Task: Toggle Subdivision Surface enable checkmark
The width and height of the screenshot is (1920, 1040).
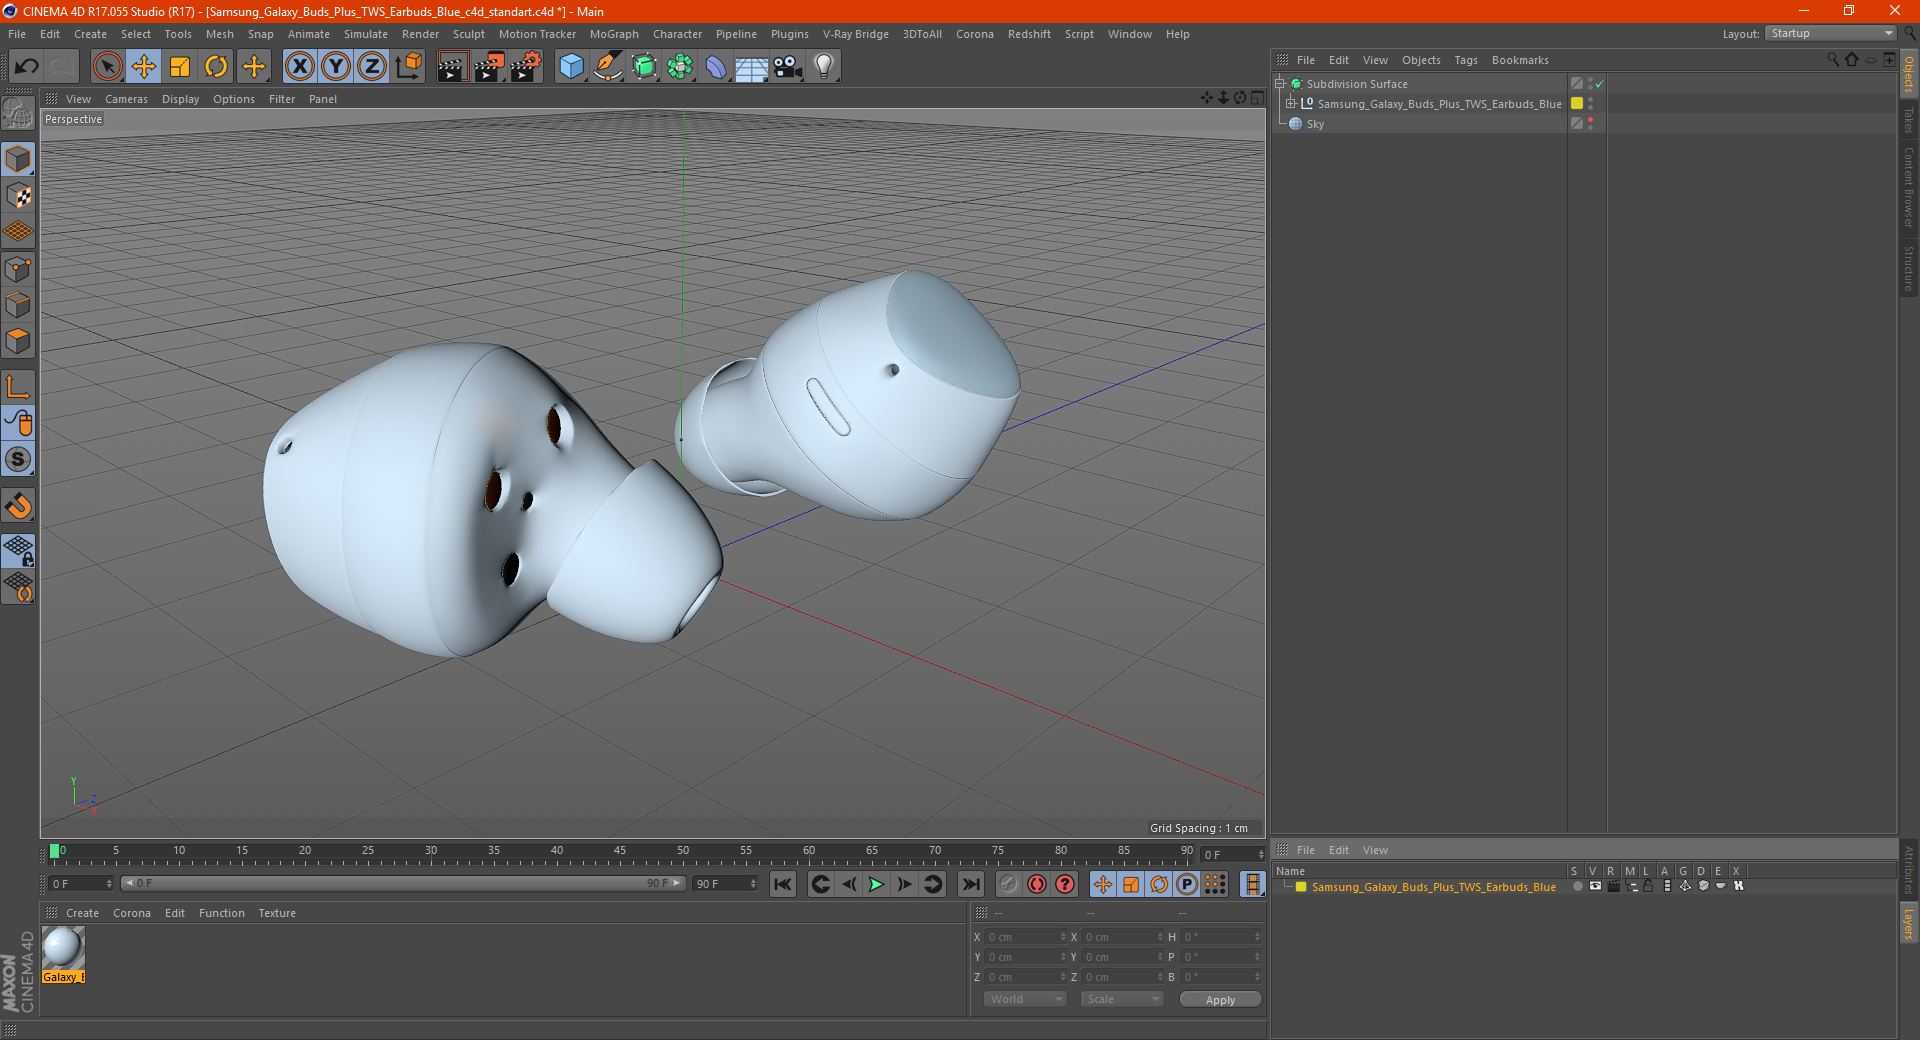Action: pos(1599,84)
